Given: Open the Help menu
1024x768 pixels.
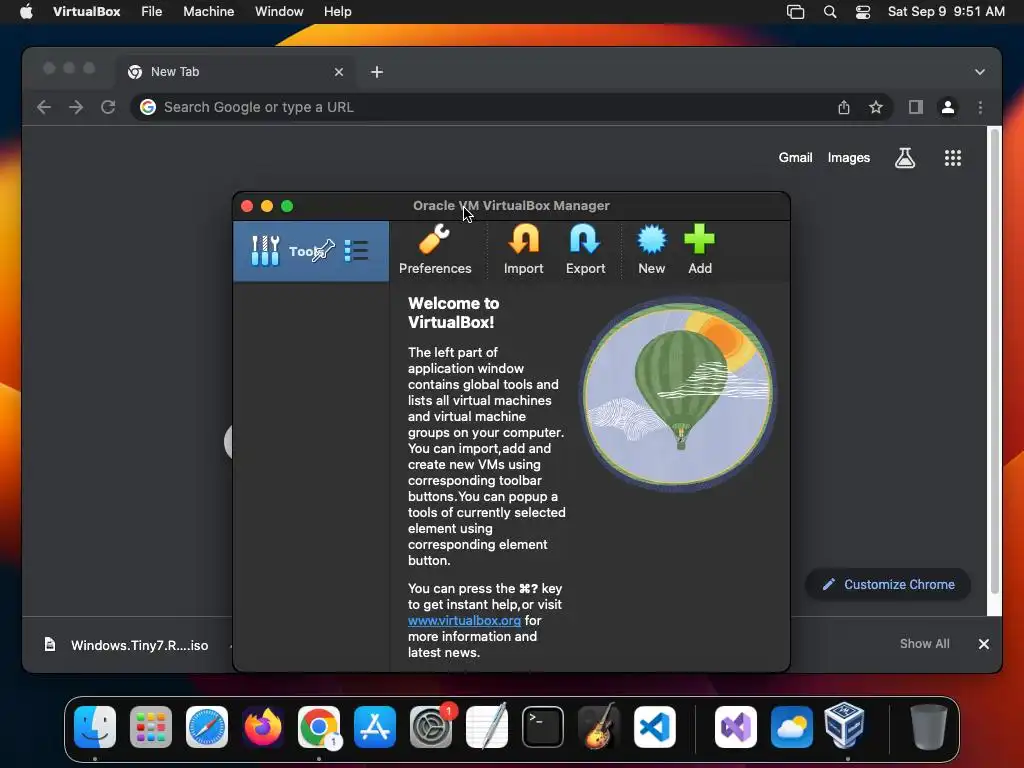Looking at the screenshot, I should [338, 12].
